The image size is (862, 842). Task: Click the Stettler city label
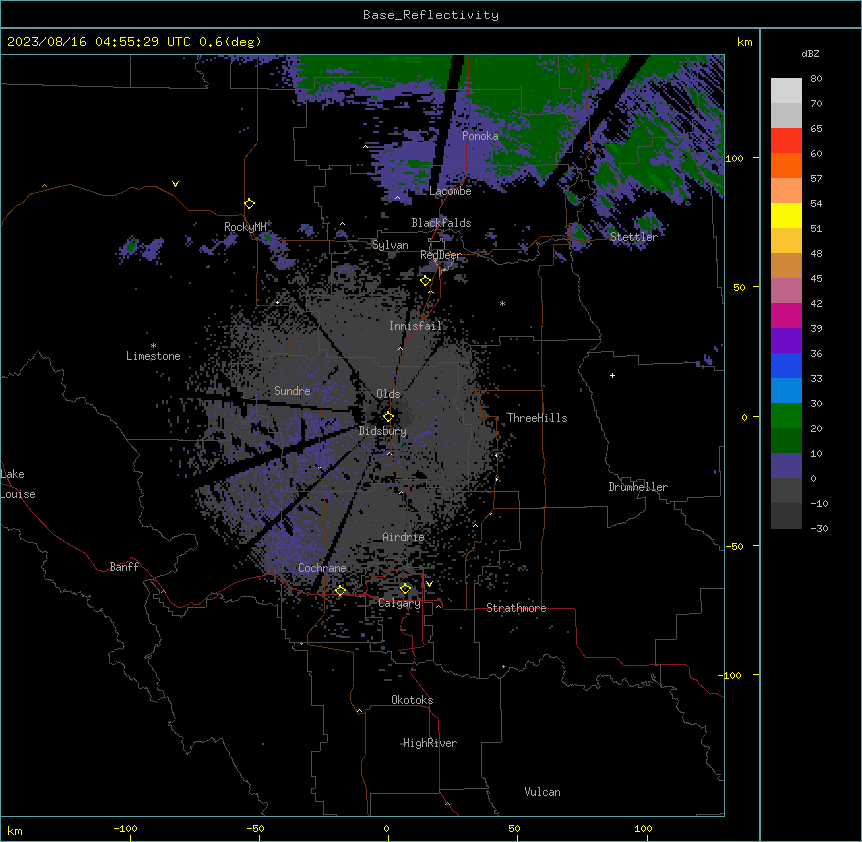coord(633,237)
